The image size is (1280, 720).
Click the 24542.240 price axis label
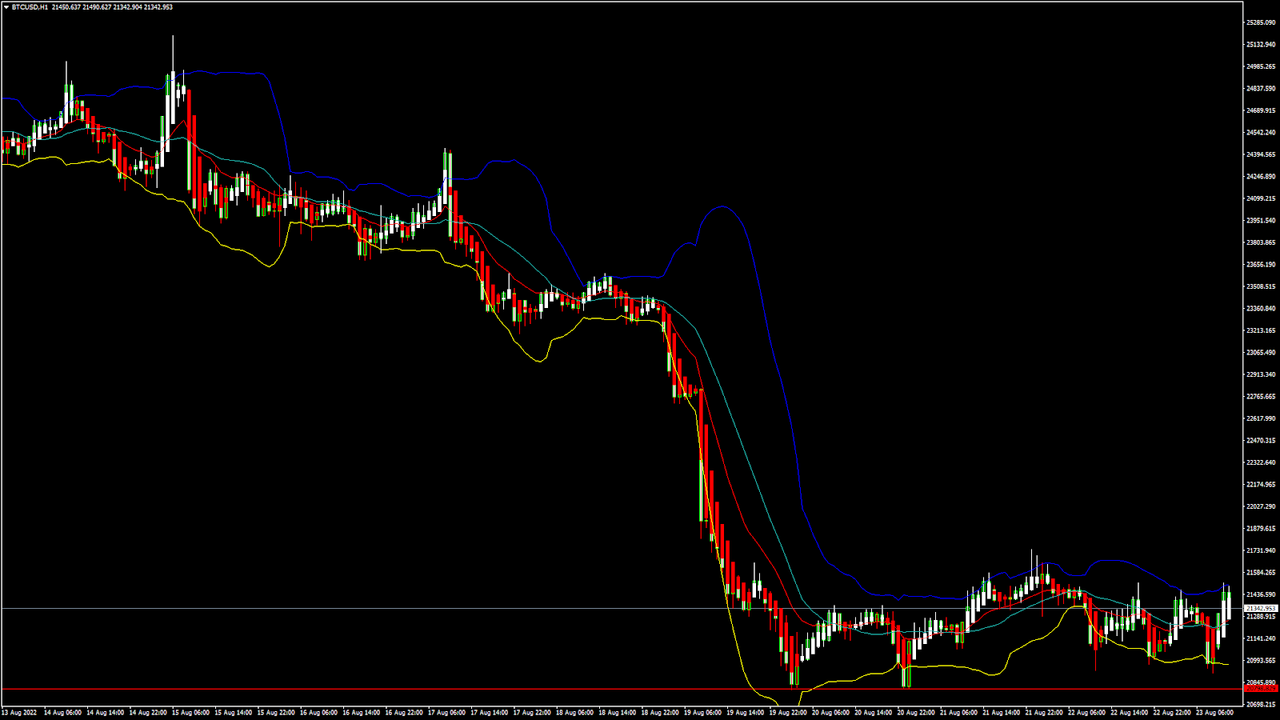pos(1262,132)
